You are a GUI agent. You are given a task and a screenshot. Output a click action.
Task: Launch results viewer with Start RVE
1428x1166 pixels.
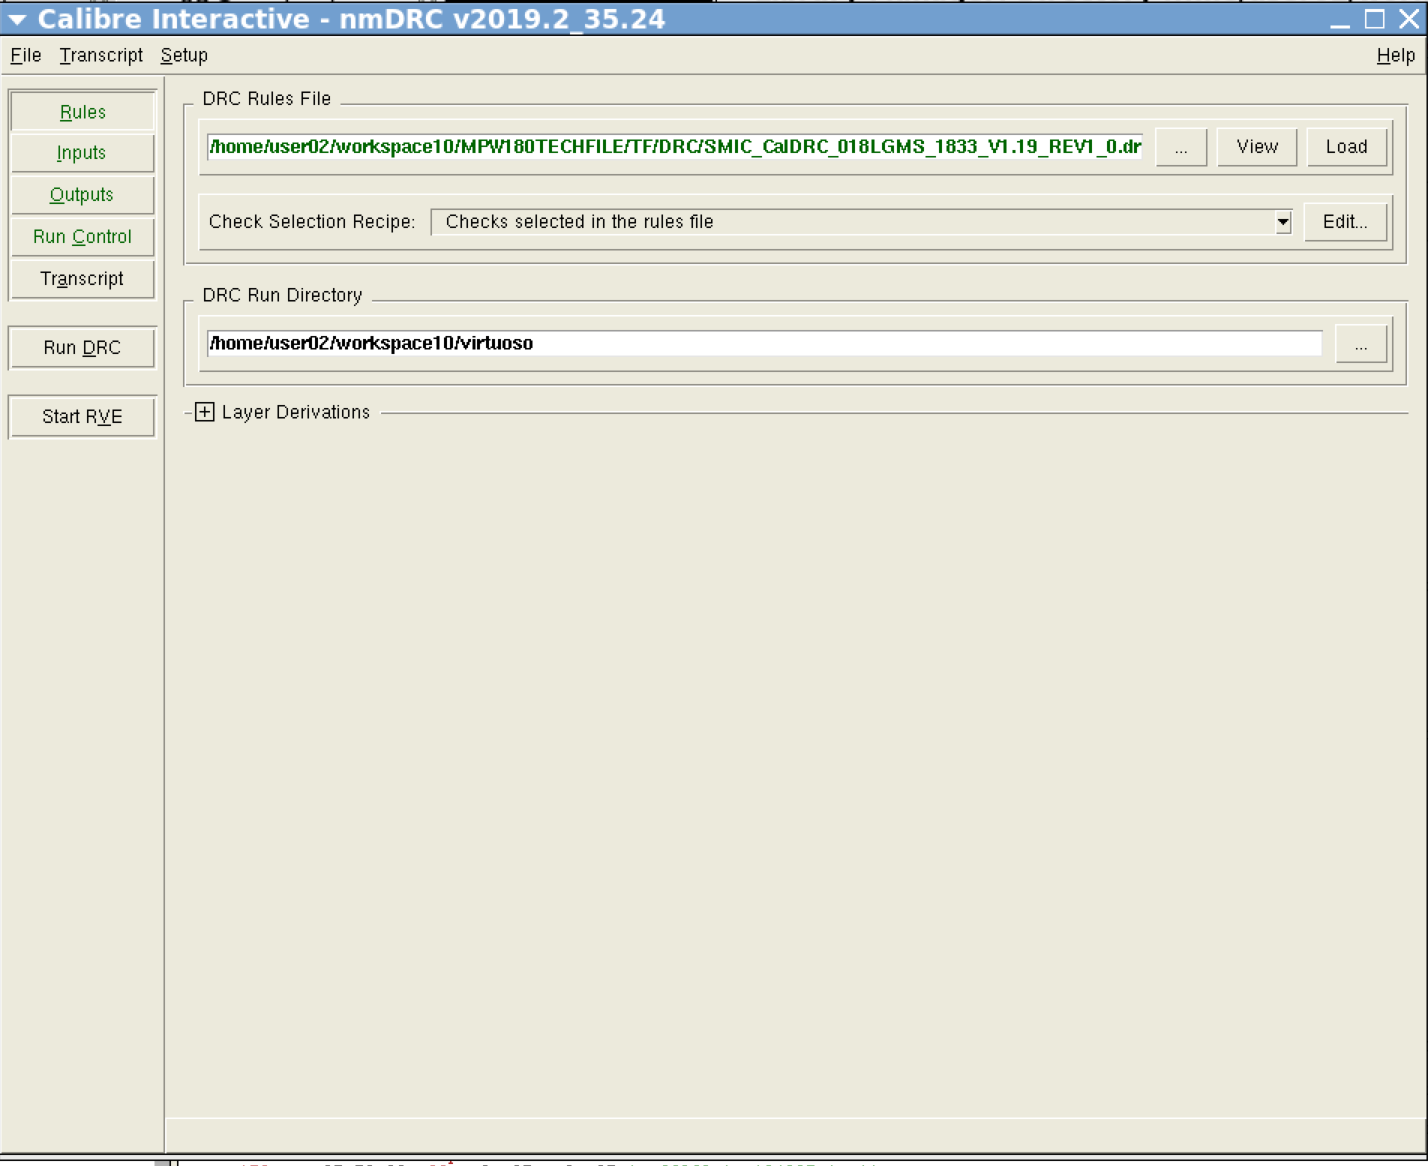pyautogui.click(x=82, y=417)
